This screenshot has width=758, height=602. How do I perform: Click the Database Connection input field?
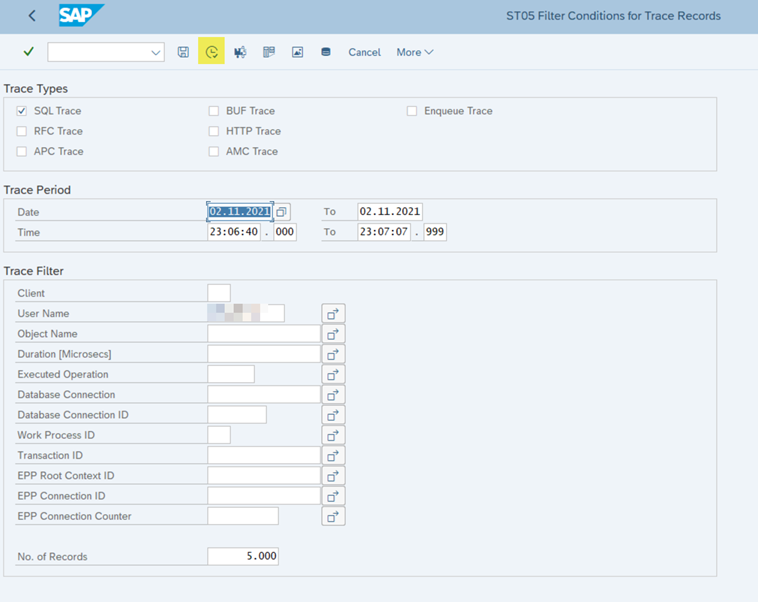click(x=264, y=395)
